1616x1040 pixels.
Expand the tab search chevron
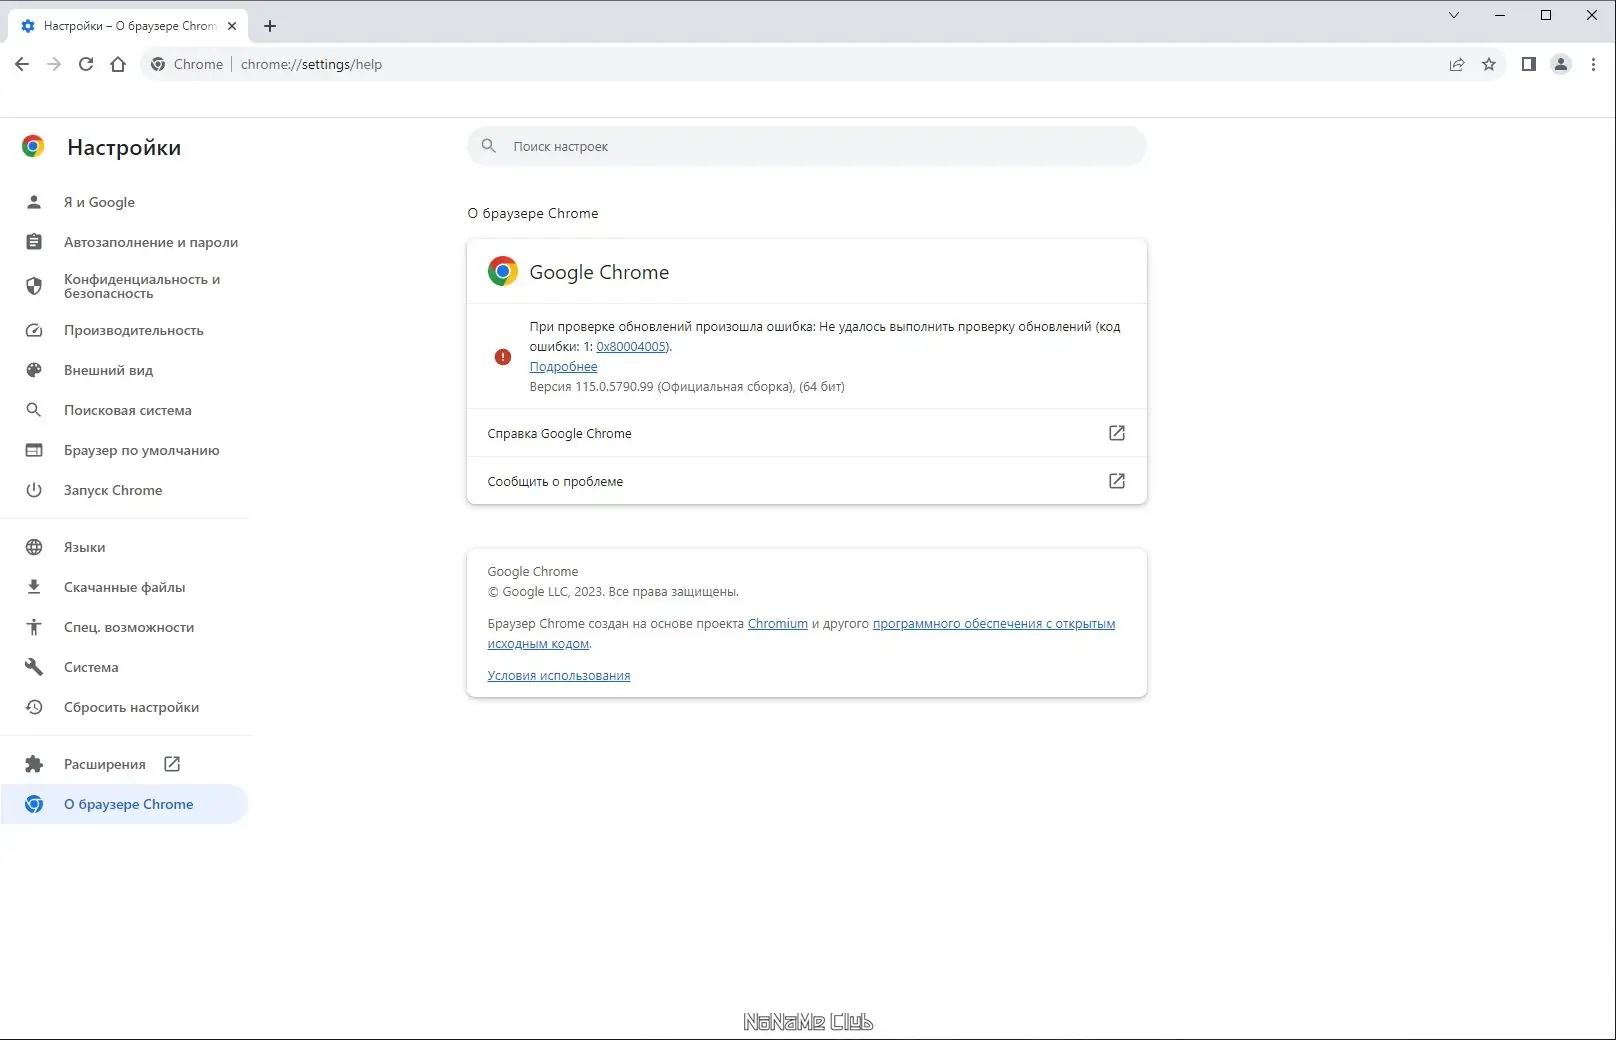(x=1454, y=15)
